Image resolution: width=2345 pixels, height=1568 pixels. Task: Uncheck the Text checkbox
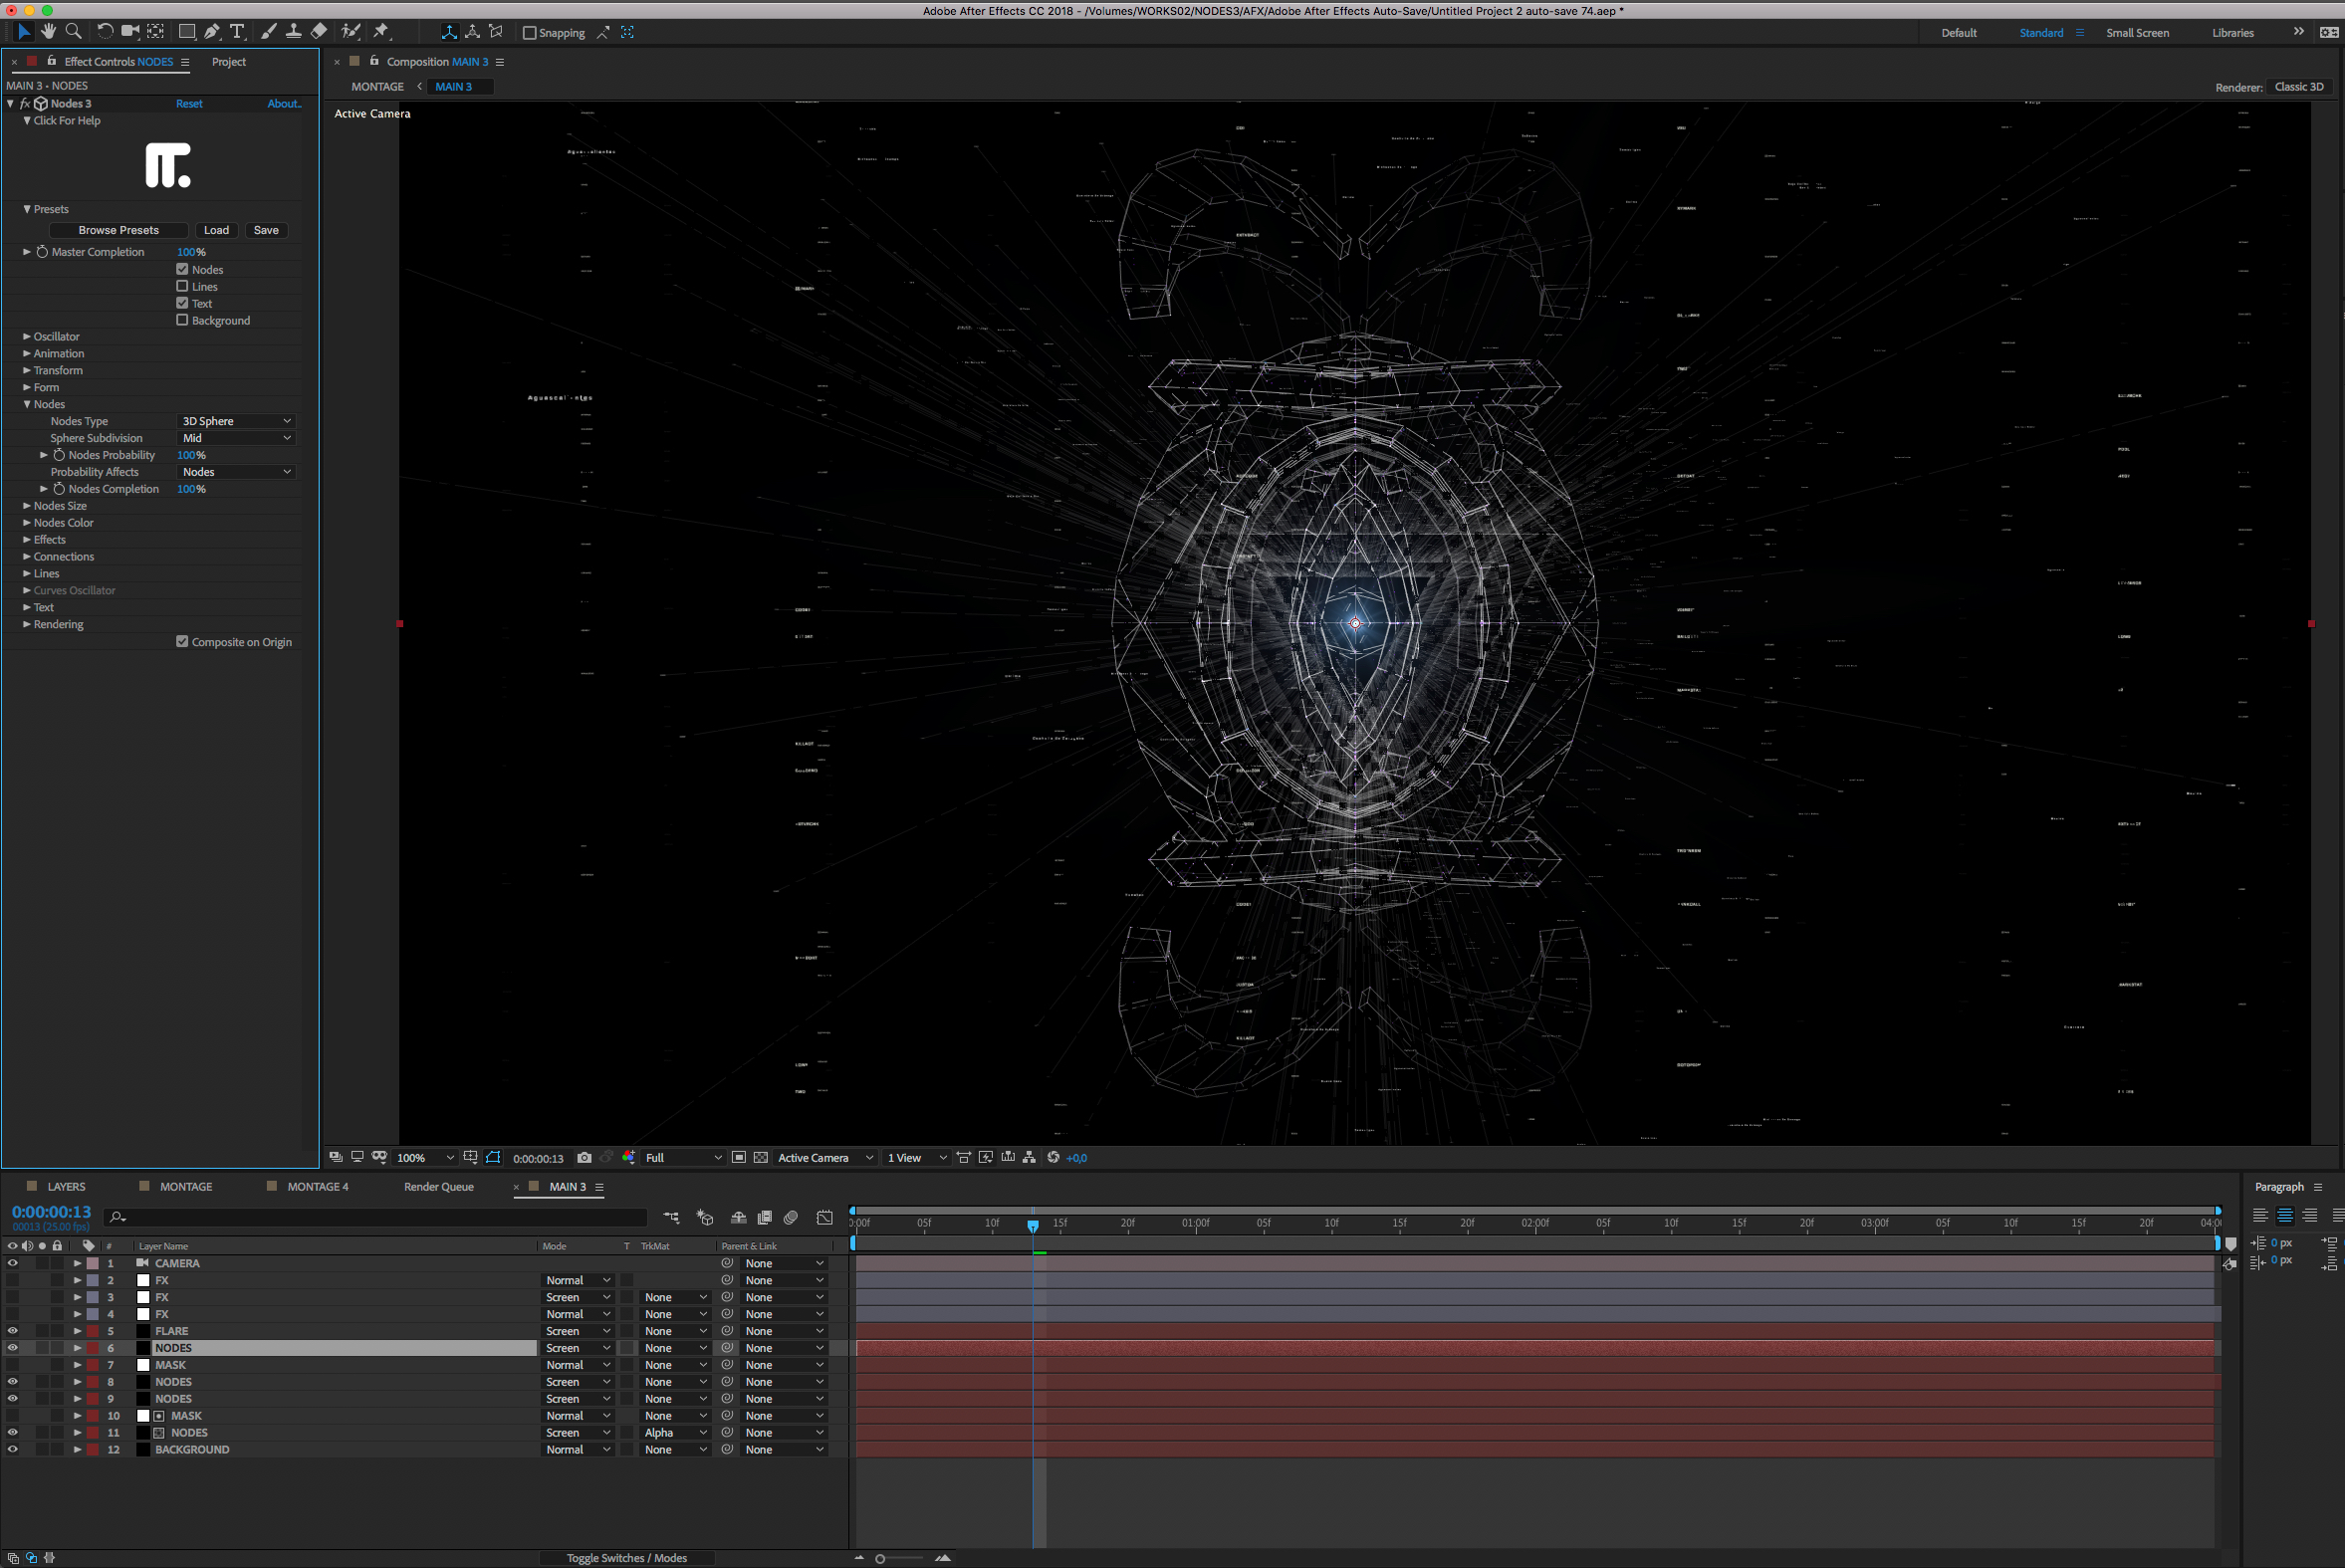click(182, 303)
